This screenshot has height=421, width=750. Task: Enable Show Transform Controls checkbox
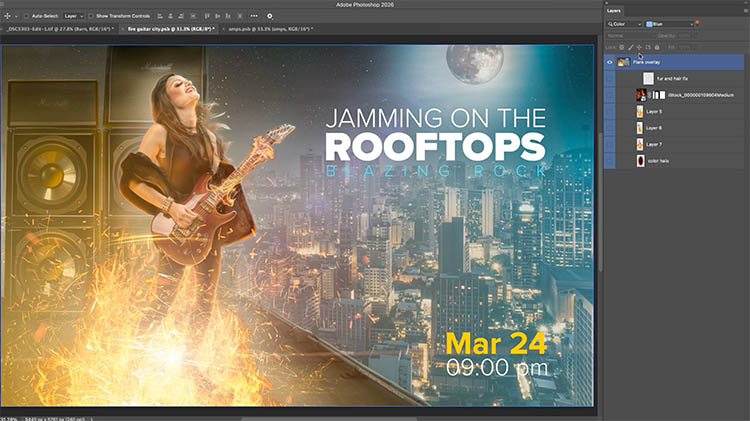point(90,16)
